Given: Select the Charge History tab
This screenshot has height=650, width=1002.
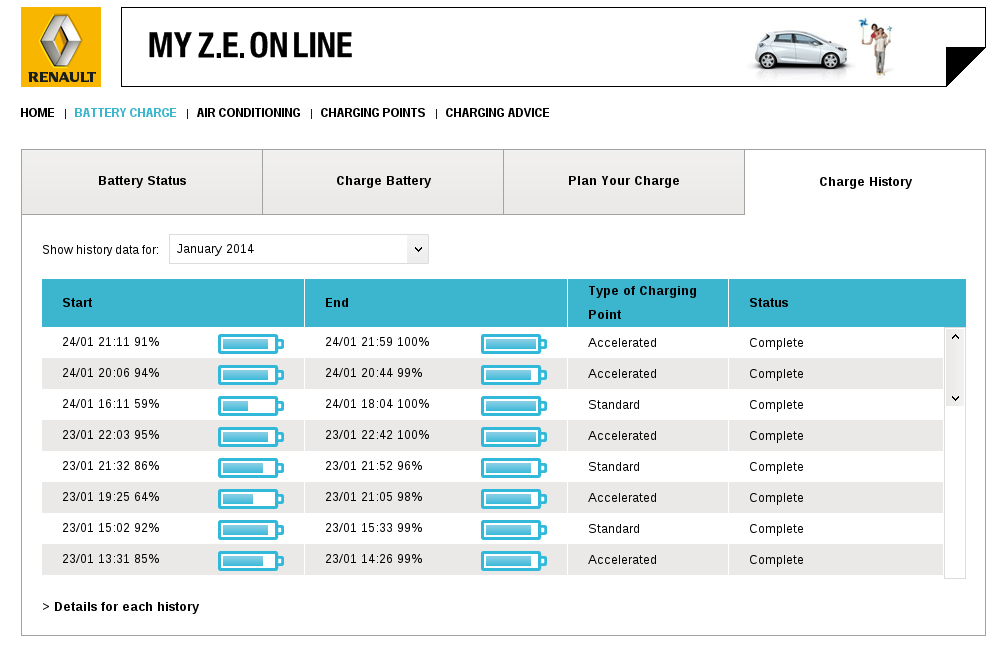Looking at the screenshot, I should coord(865,182).
